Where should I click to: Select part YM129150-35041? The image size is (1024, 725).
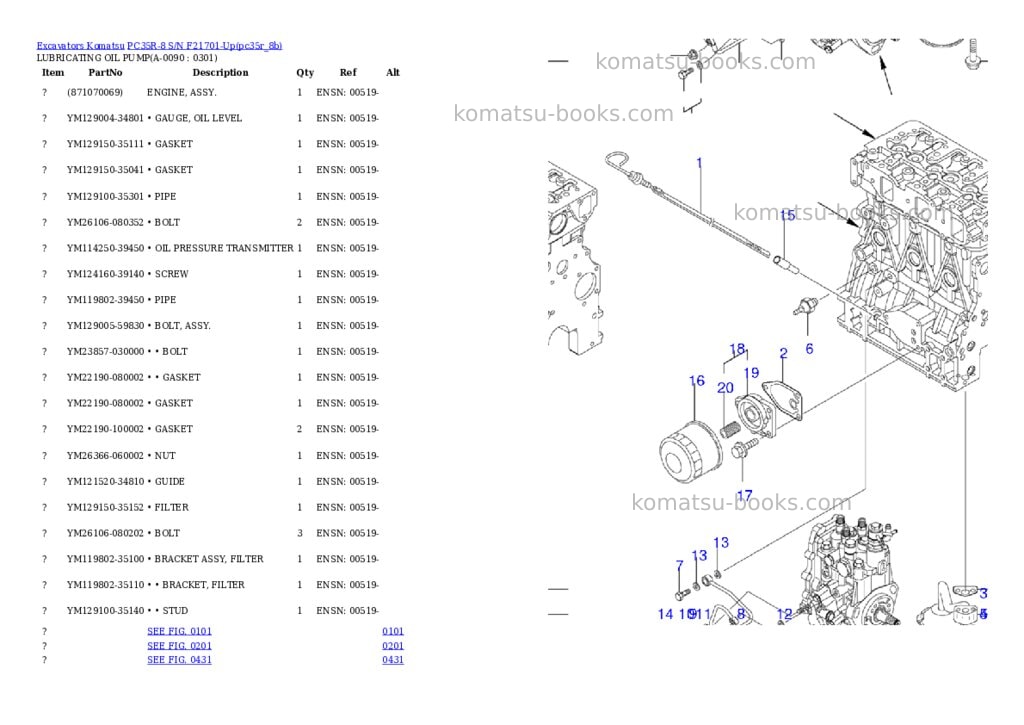(x=105, y=170)
